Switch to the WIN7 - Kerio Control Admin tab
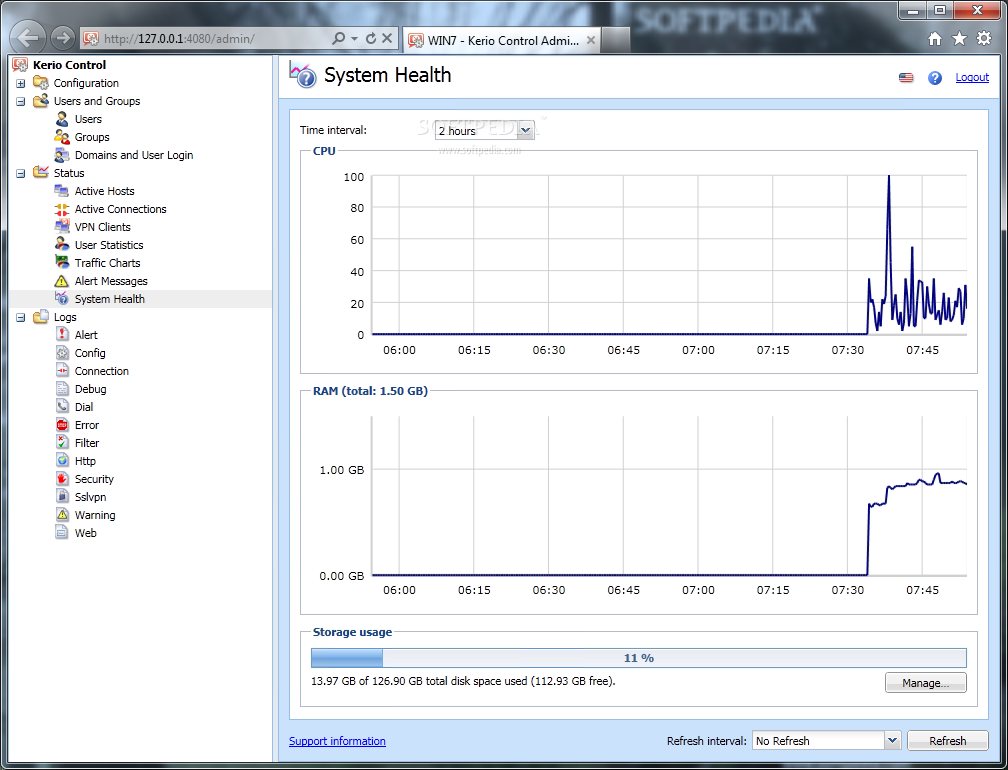Viewport: 1008px width, 770px height. tap(502, 40)
